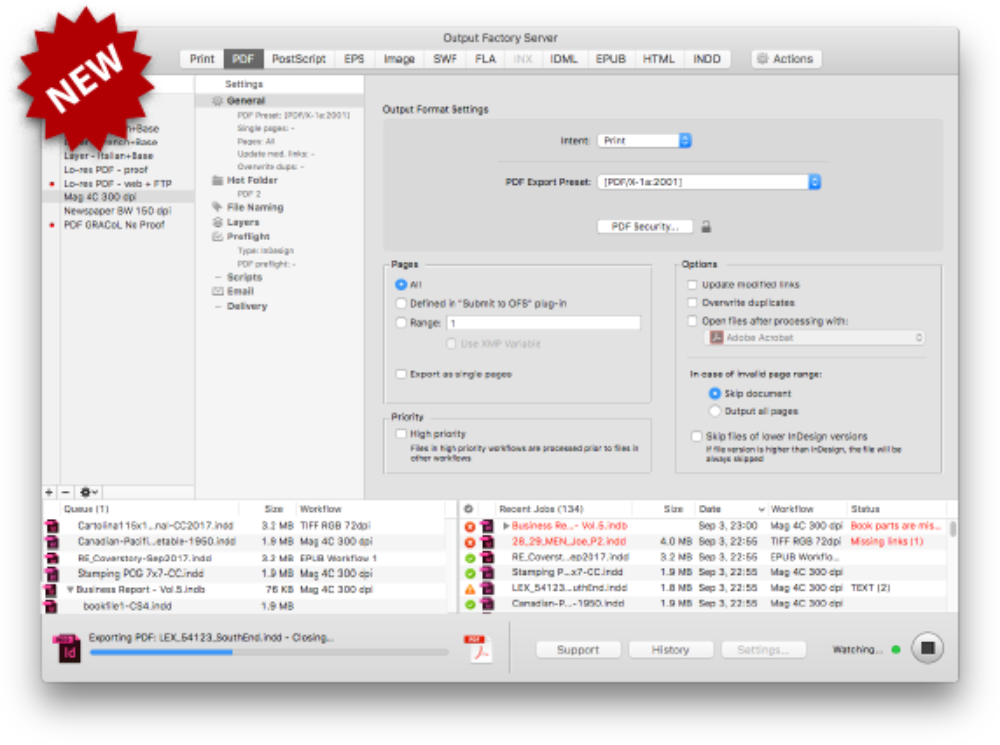This screenshot has width=1000, height=745.
Task: Select the Output all pages radio button
Action: point(715,411)
